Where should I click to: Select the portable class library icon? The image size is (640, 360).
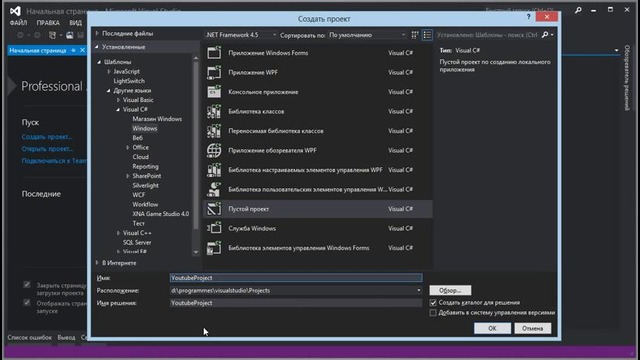[214, 131]
